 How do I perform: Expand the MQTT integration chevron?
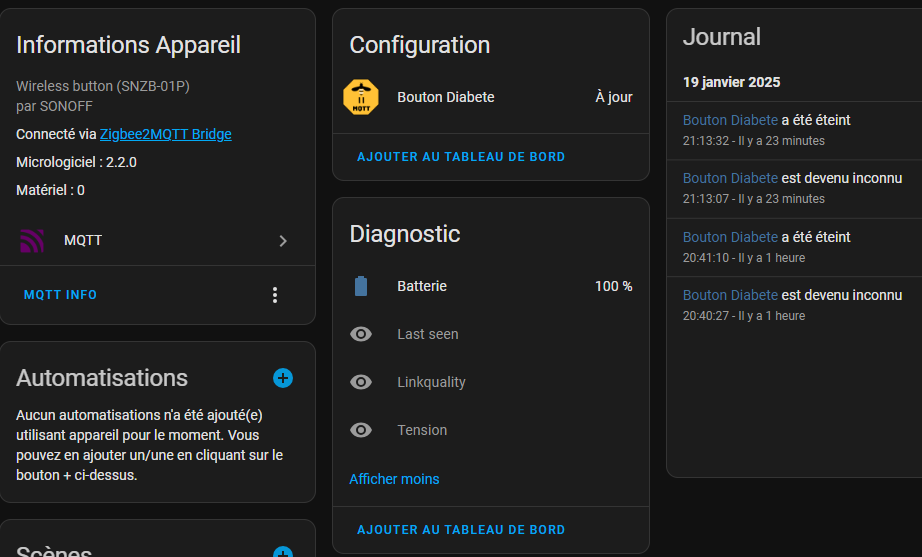(x=283, y=241)
